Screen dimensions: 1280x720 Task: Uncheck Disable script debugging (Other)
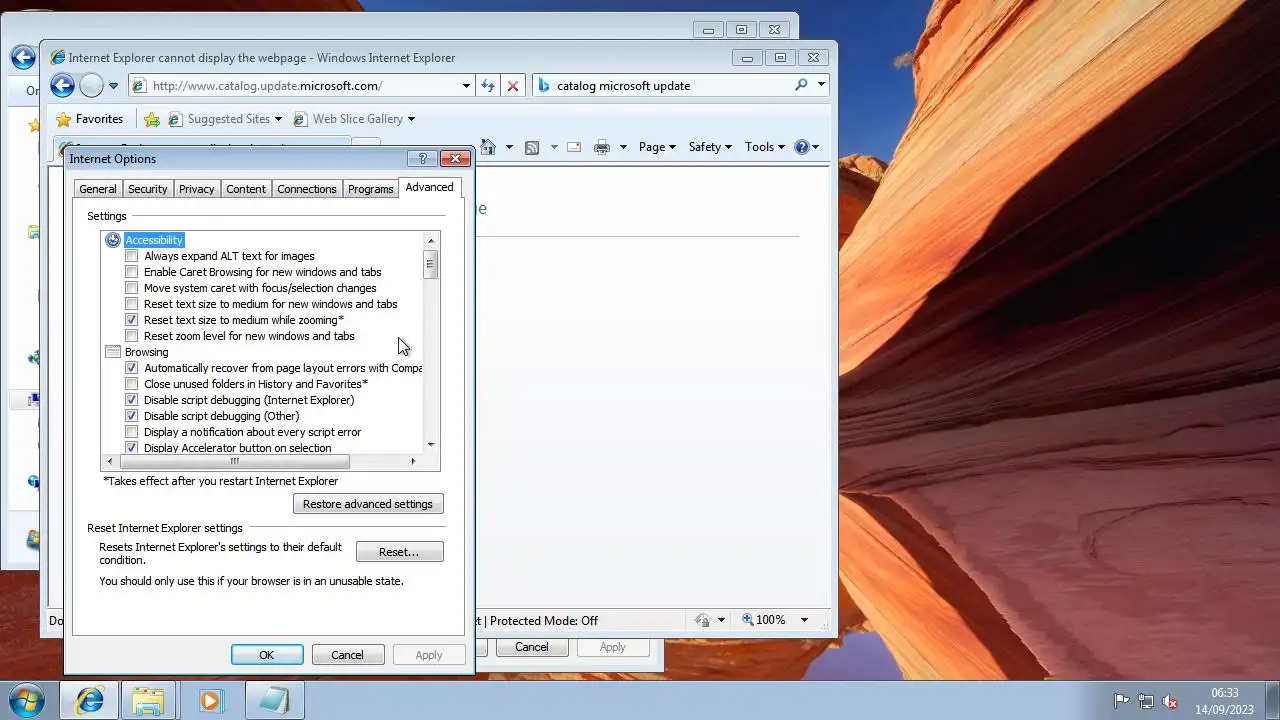(131, 416)
